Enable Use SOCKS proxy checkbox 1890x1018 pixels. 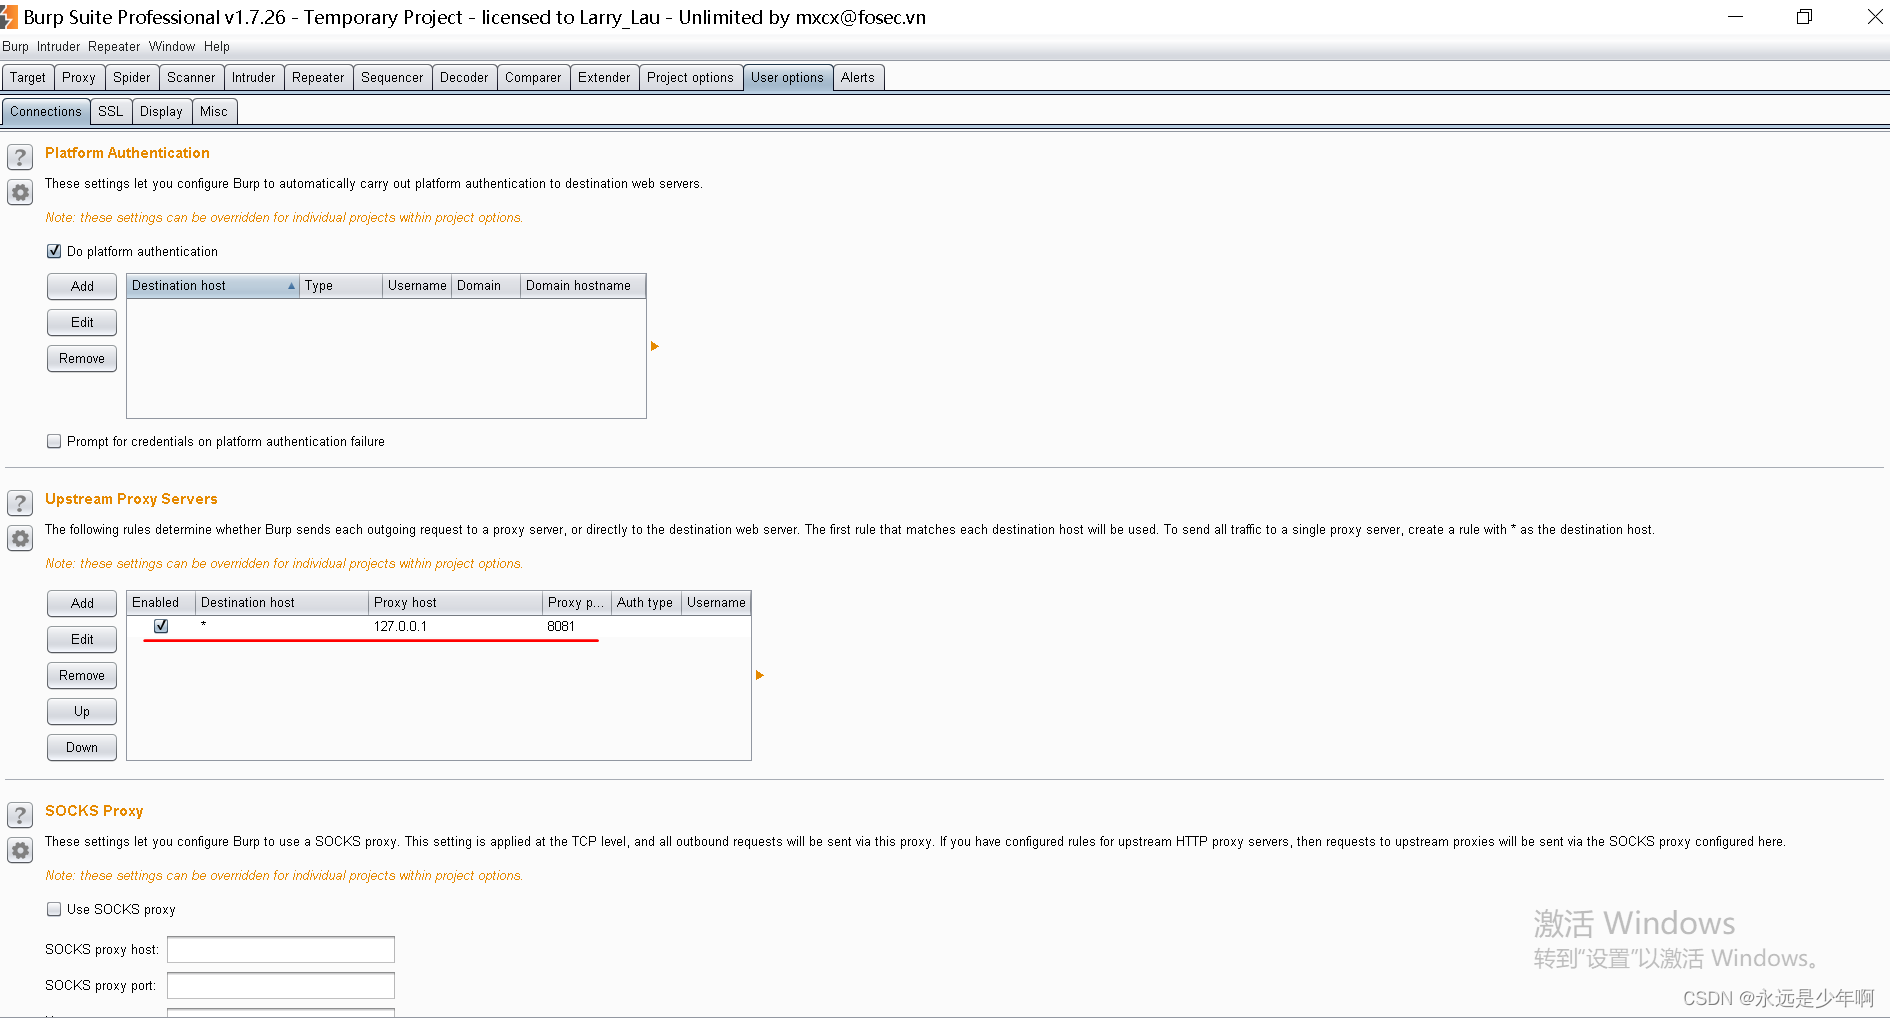(54, 909)
